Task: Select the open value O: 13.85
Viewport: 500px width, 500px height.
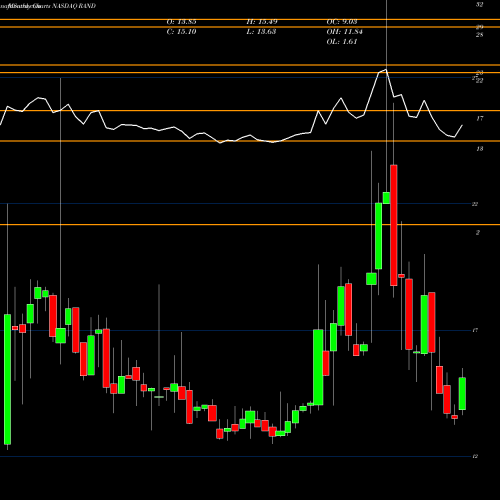Action: (x=181, y=22)
